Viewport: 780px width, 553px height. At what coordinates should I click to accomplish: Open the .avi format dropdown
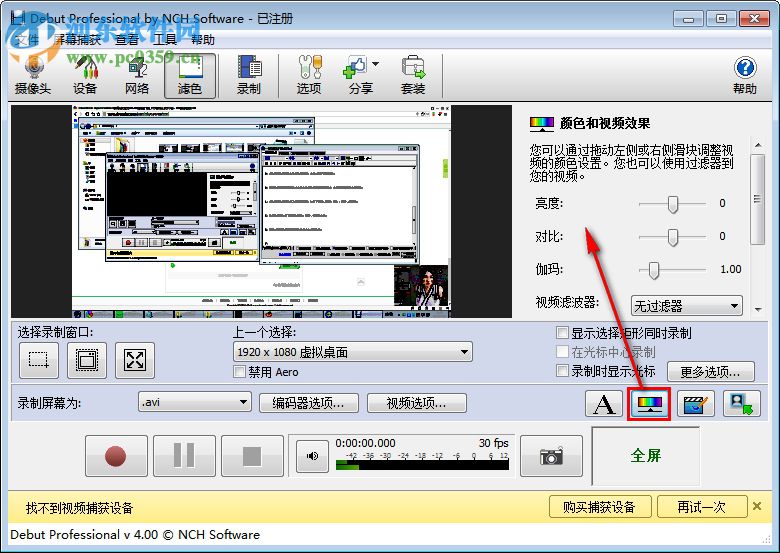[x=195, y=402]
